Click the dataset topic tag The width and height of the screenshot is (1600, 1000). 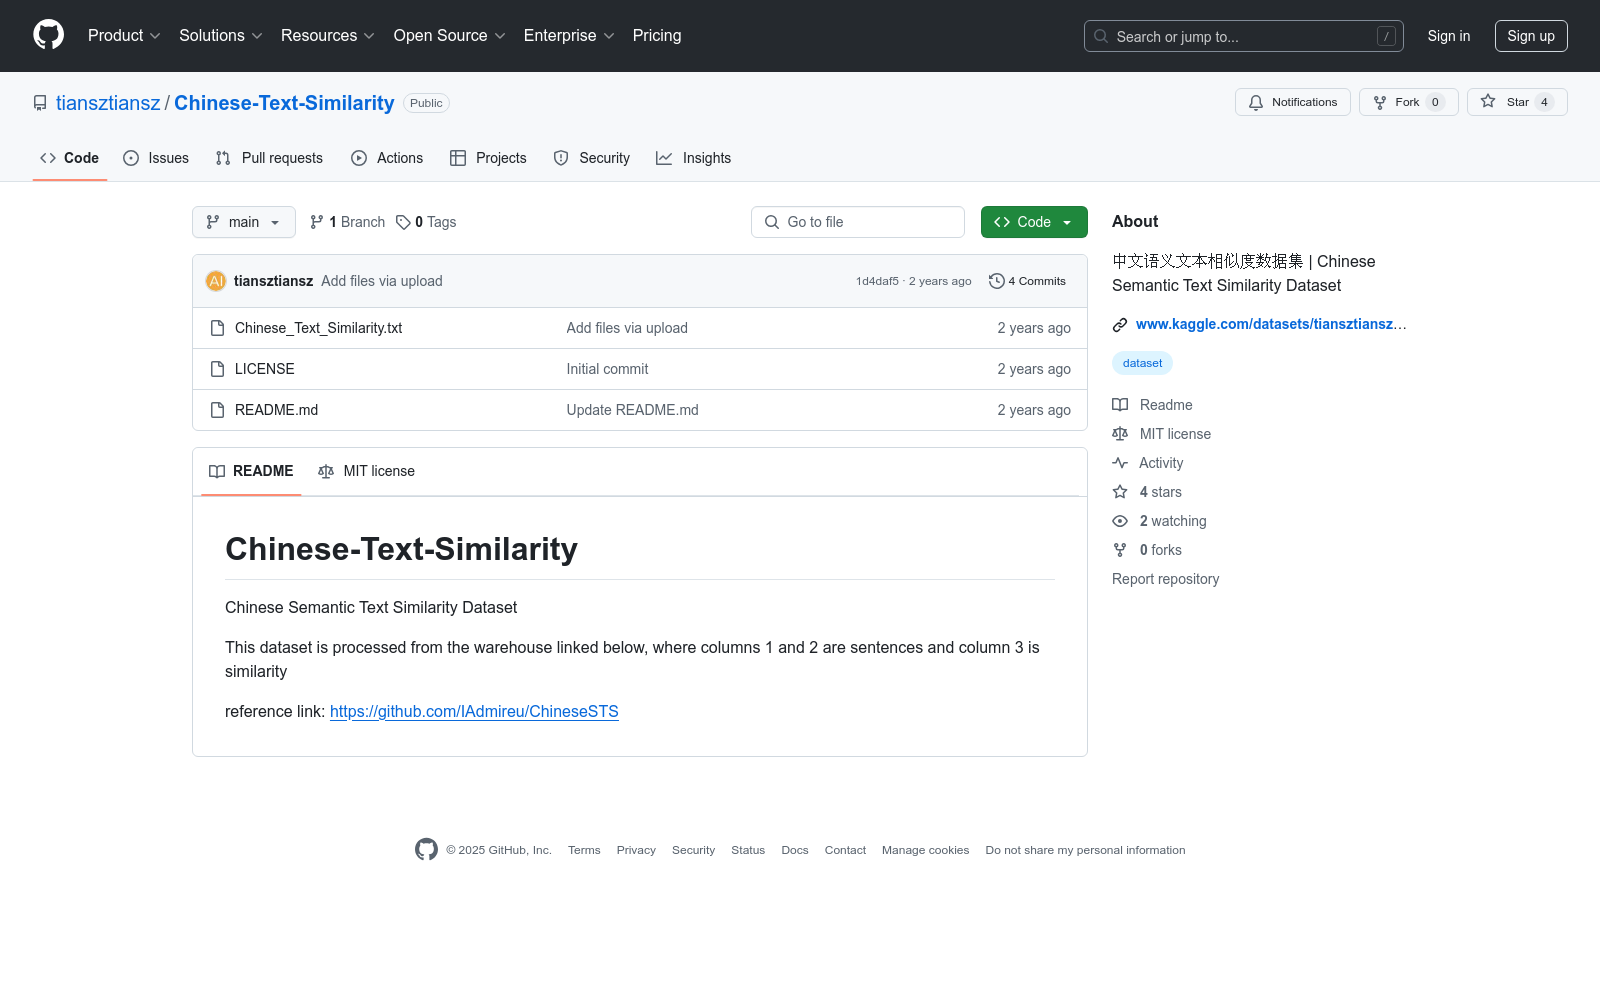(x=1142, y=363)
